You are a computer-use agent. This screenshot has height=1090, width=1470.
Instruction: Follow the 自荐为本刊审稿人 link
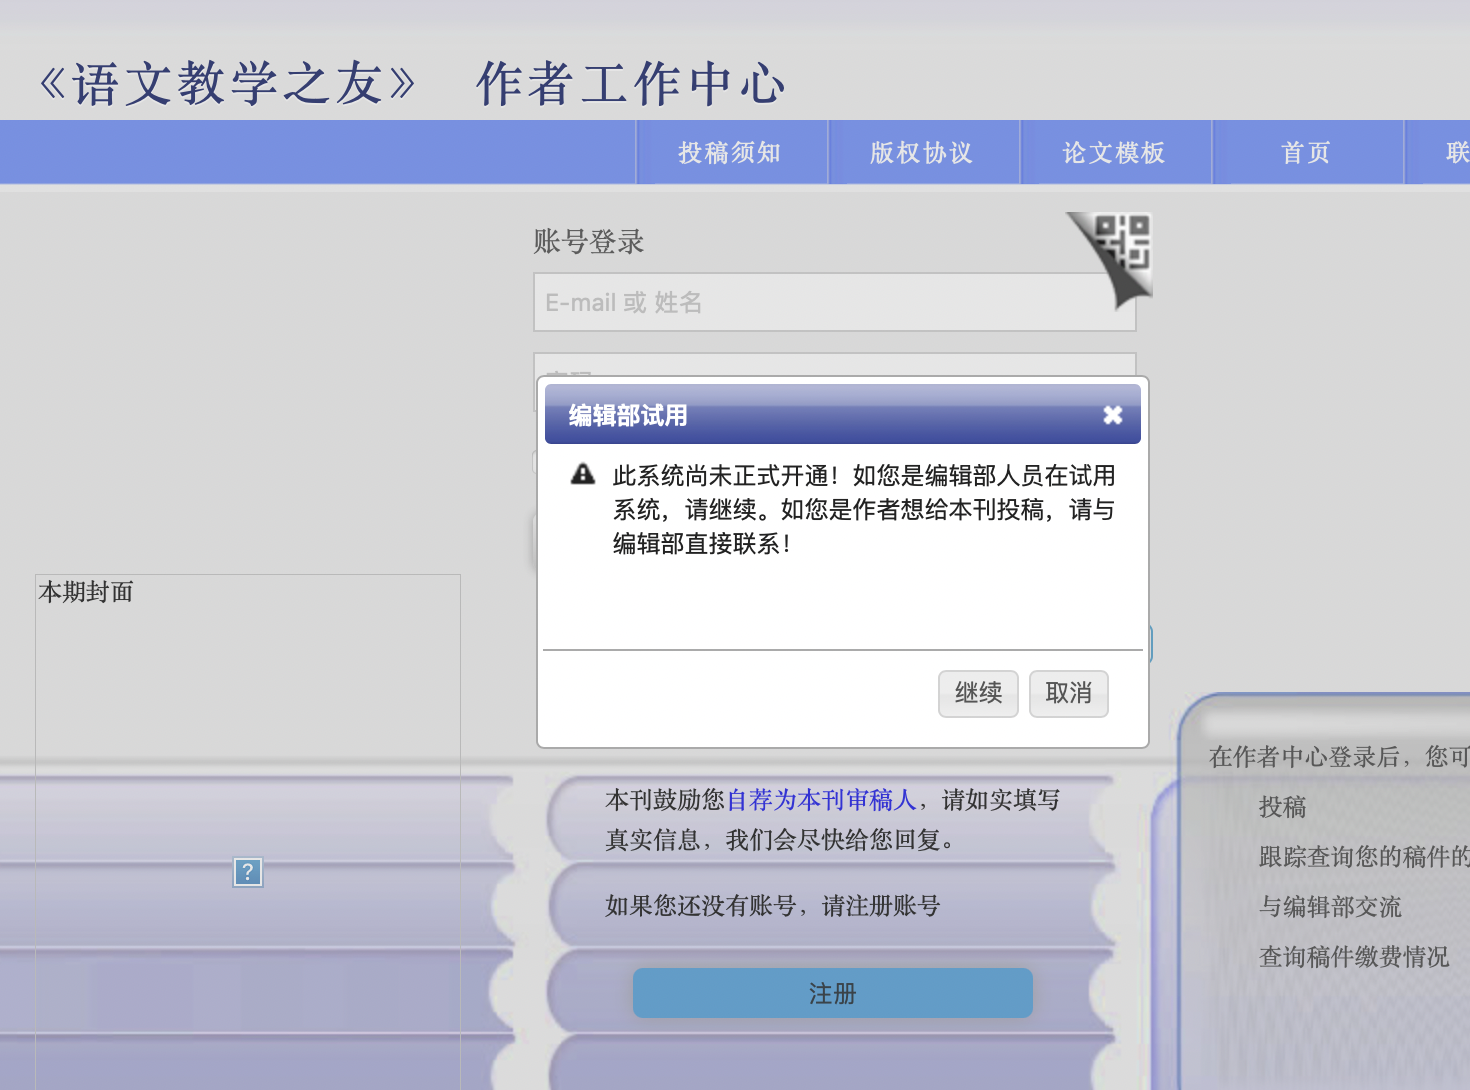(821, 800)
